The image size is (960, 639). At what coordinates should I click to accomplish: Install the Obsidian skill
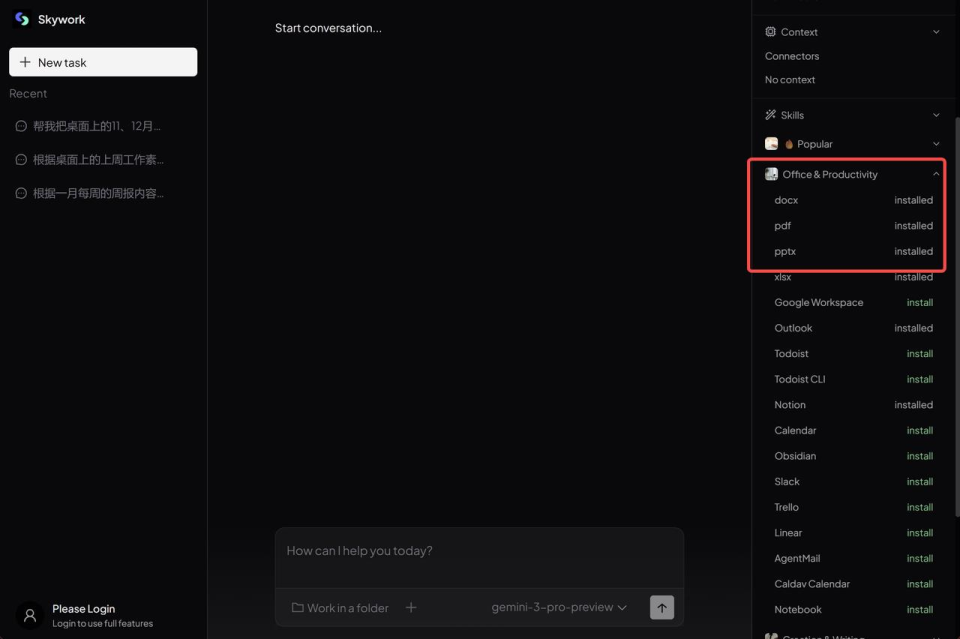point(920,456)
